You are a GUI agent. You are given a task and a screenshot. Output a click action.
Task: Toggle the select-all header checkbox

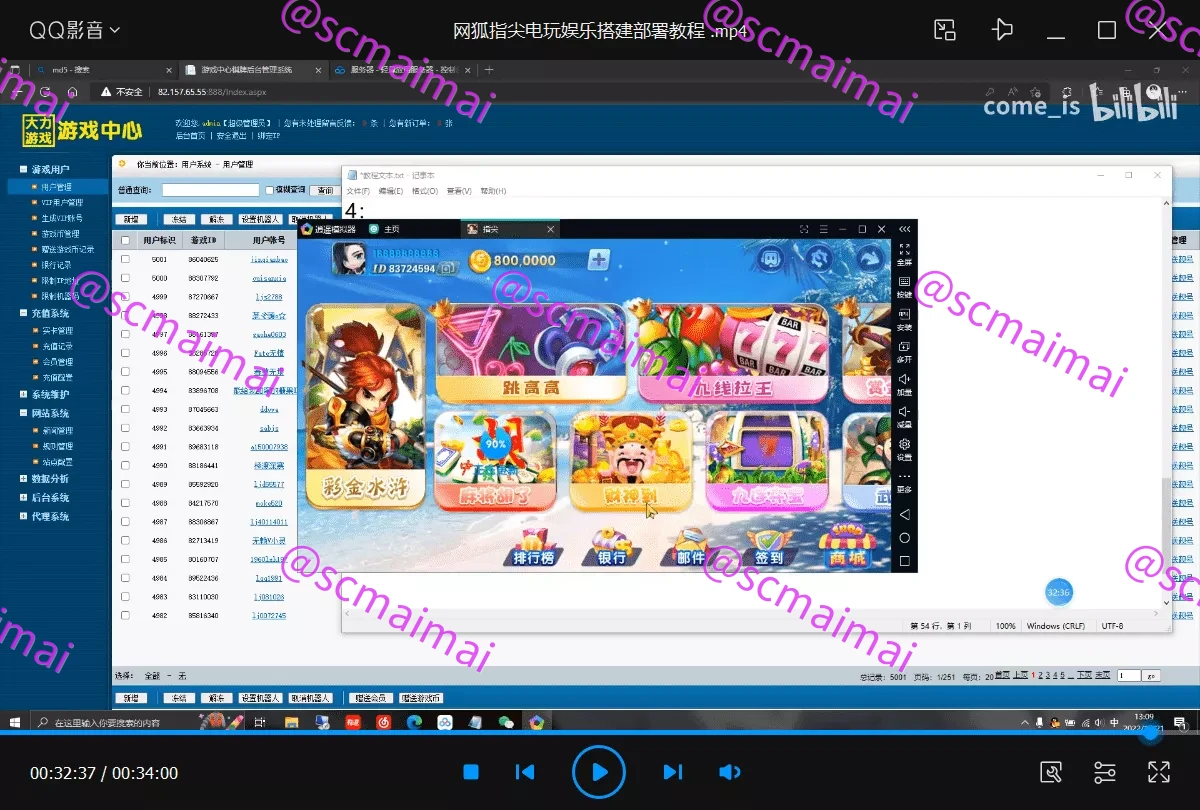coord(125,240)
